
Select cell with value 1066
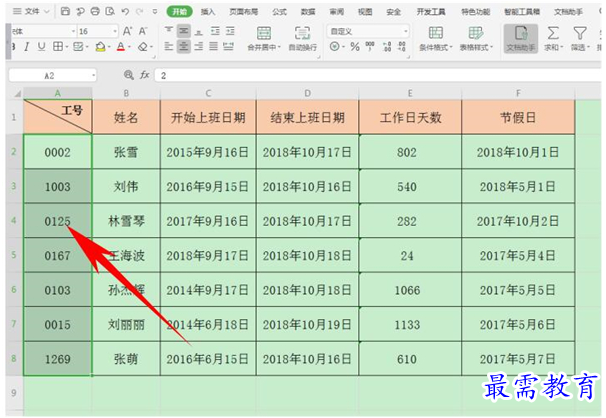click(410, 290)
